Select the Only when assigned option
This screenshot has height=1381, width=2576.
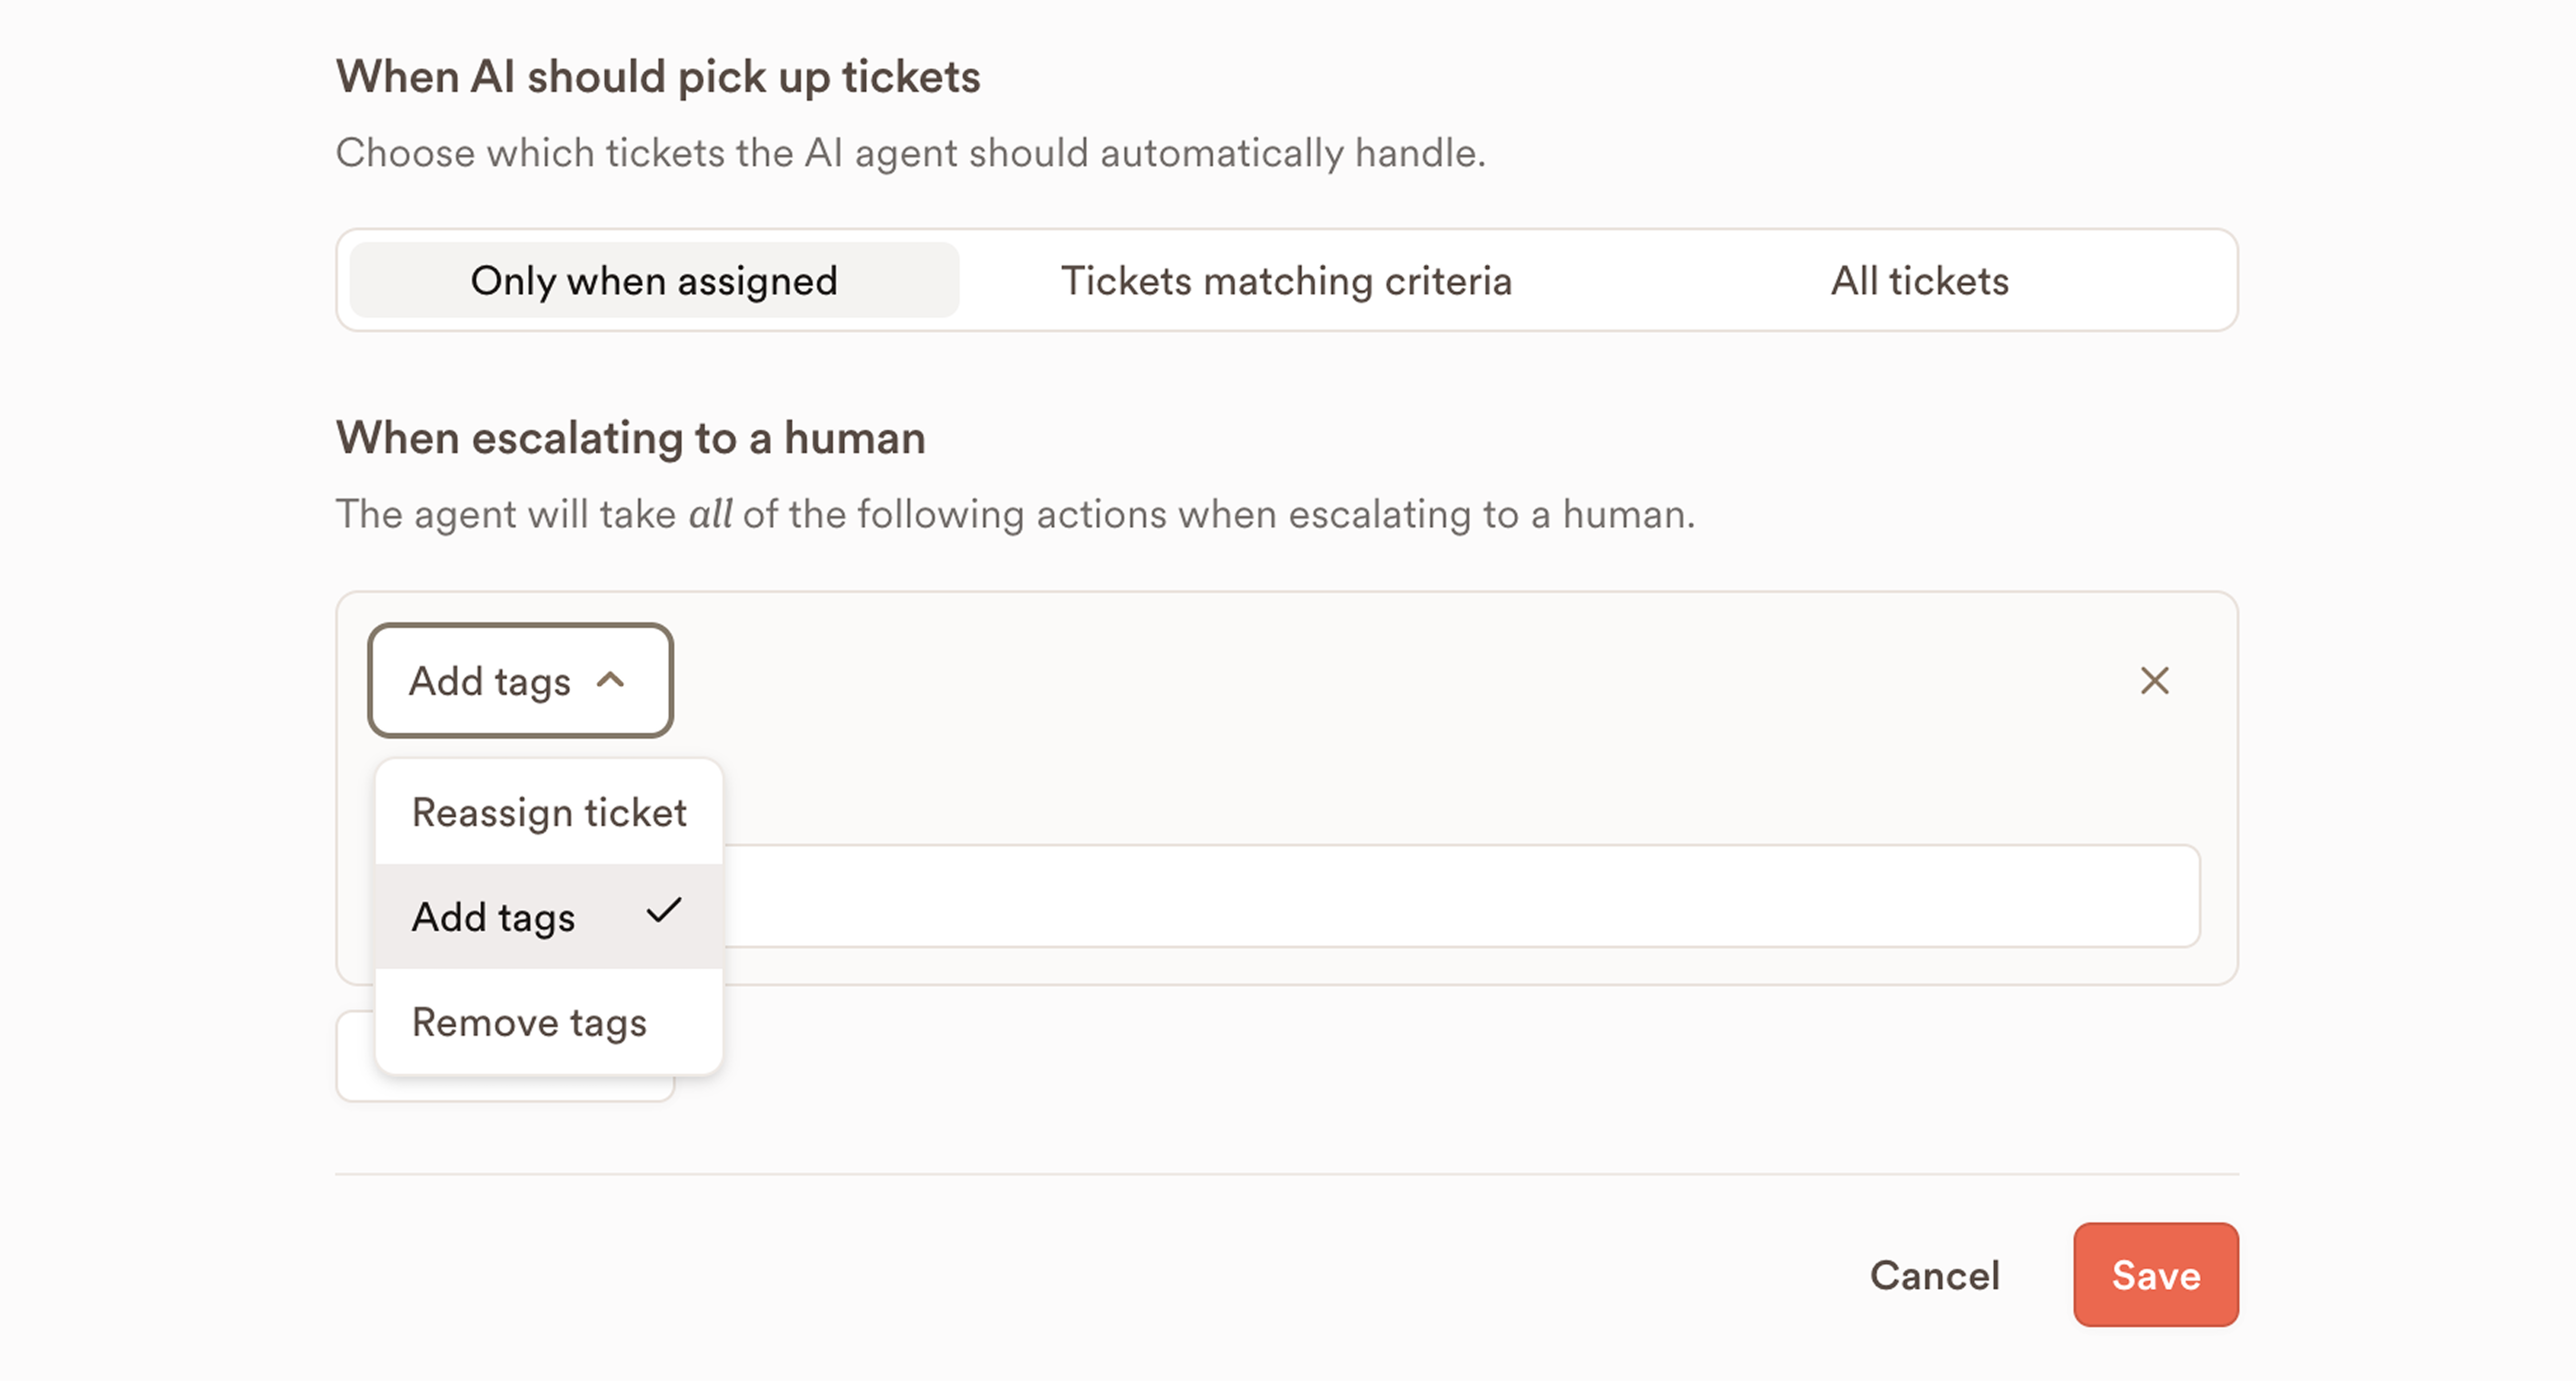point(654,281)
